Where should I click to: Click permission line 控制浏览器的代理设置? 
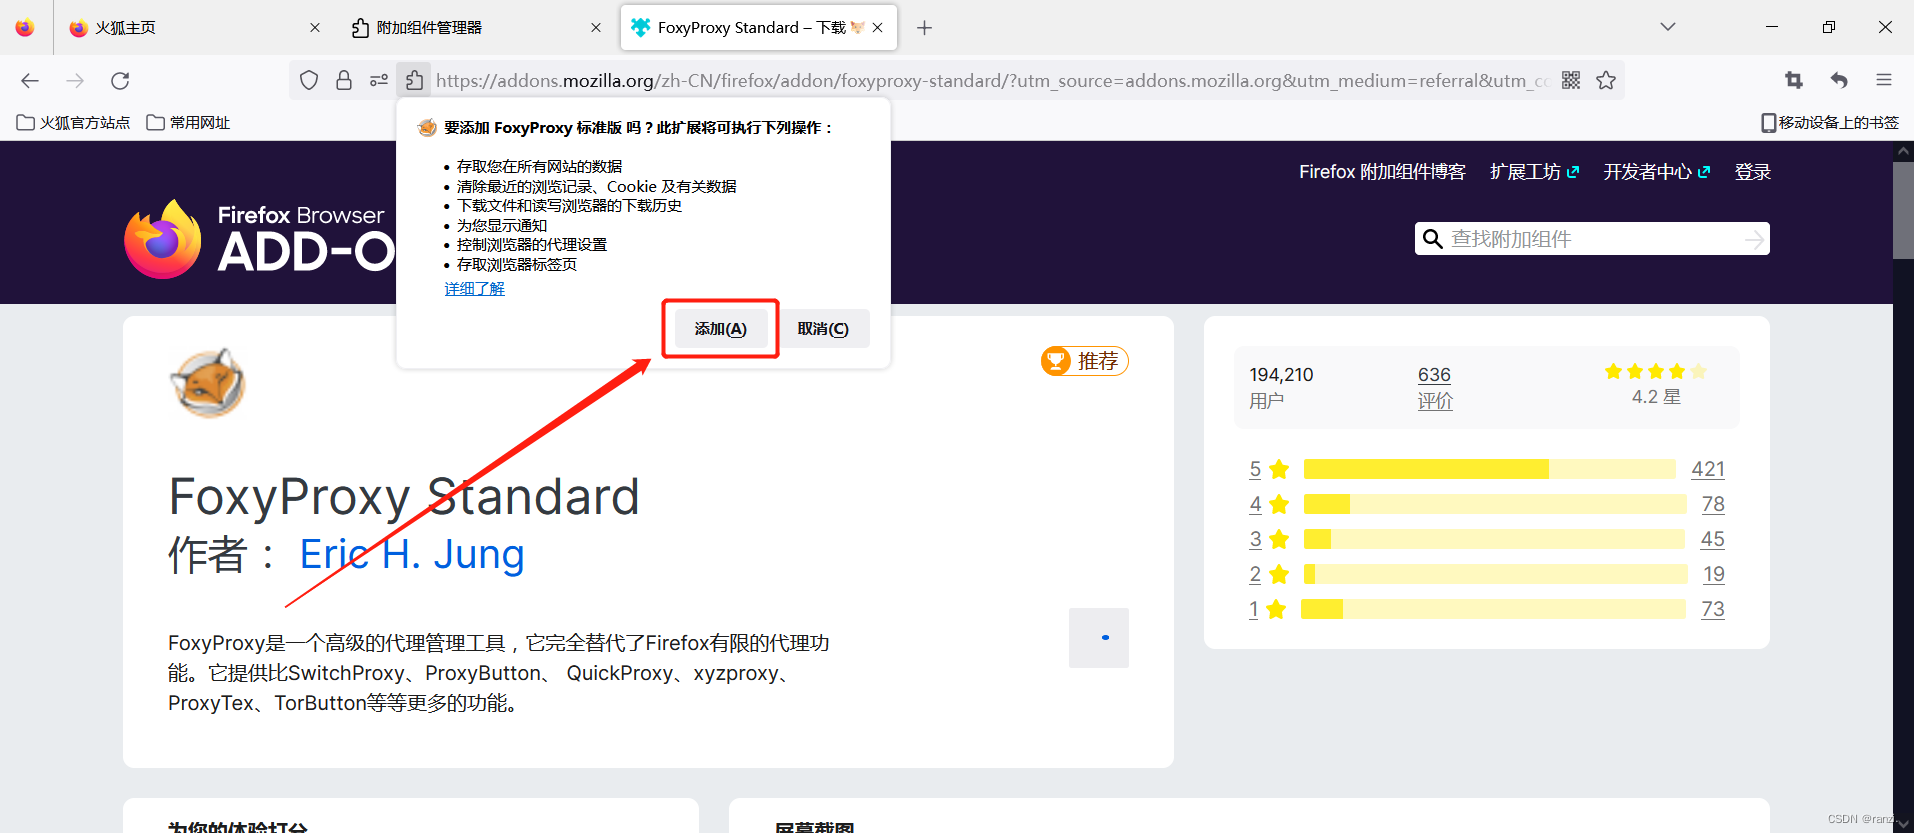531,245
